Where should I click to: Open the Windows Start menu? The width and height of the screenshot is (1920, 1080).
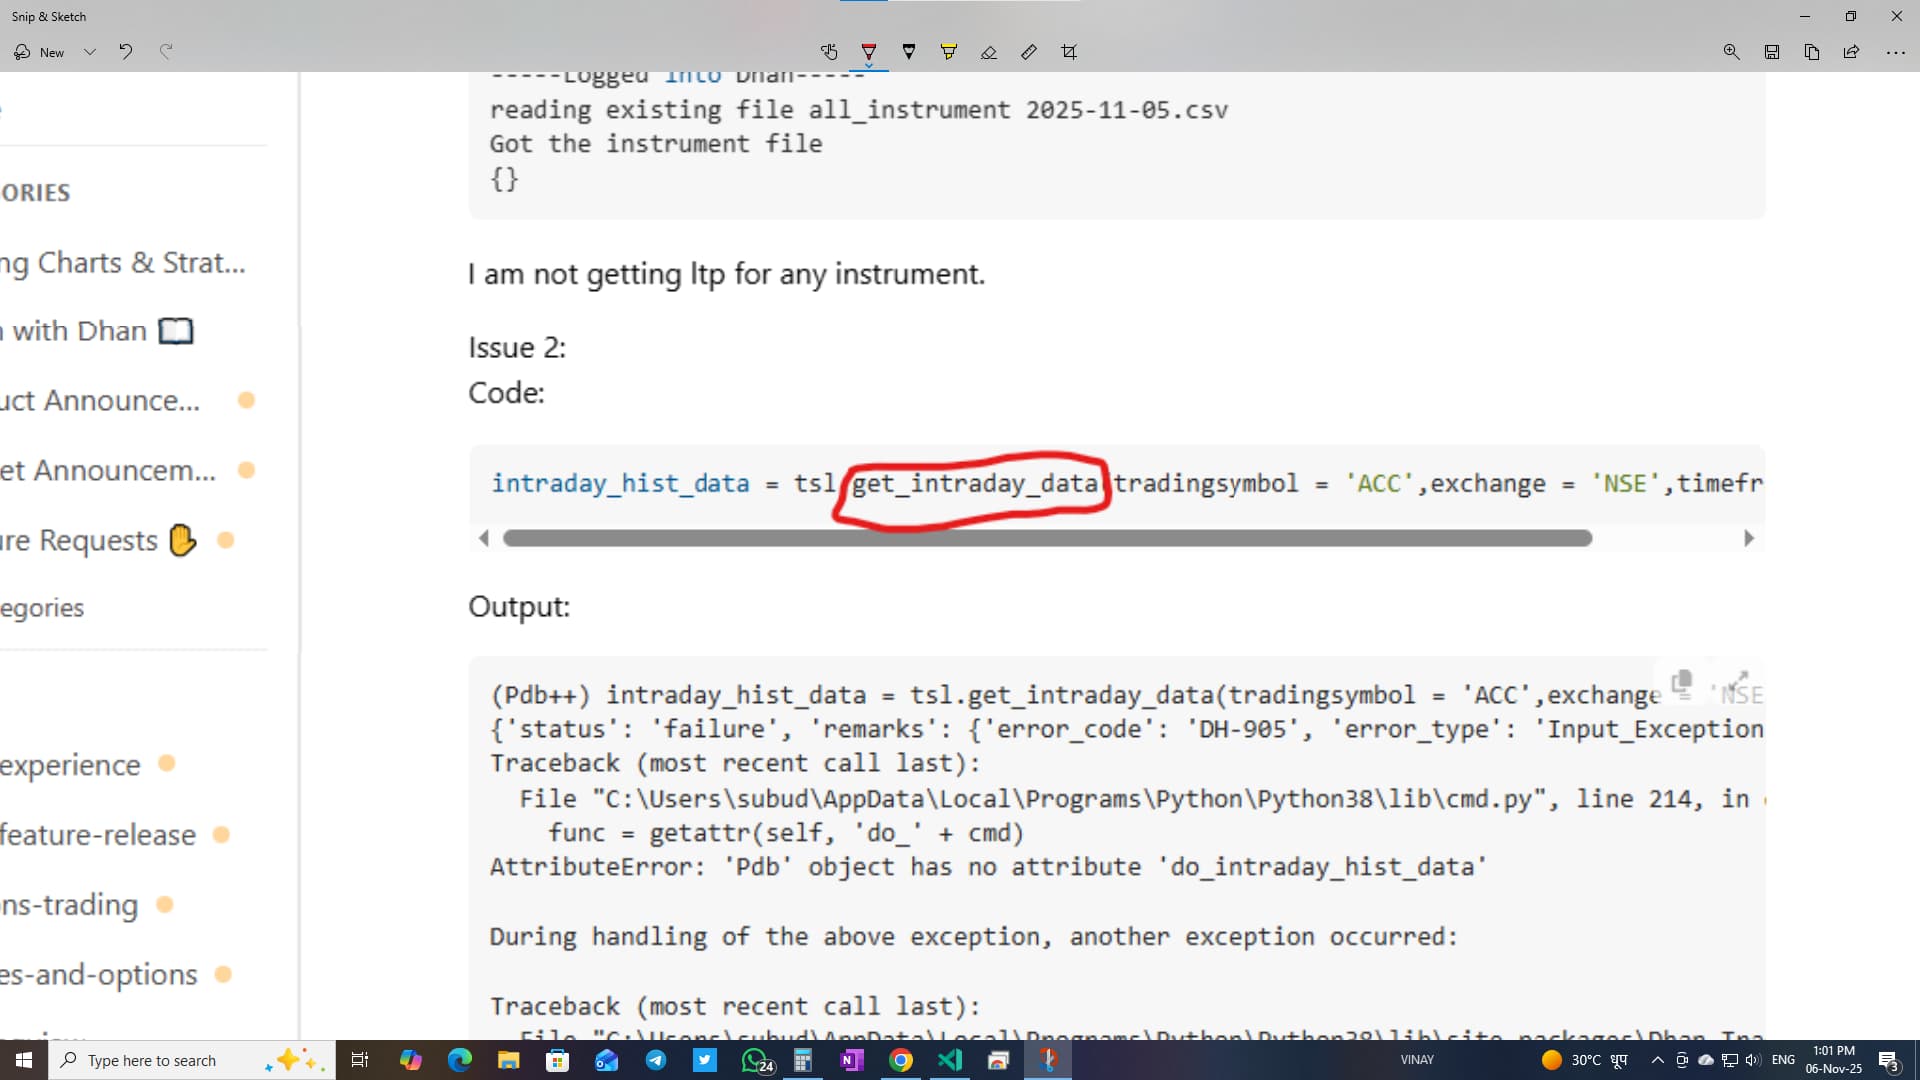[24, 1060]
